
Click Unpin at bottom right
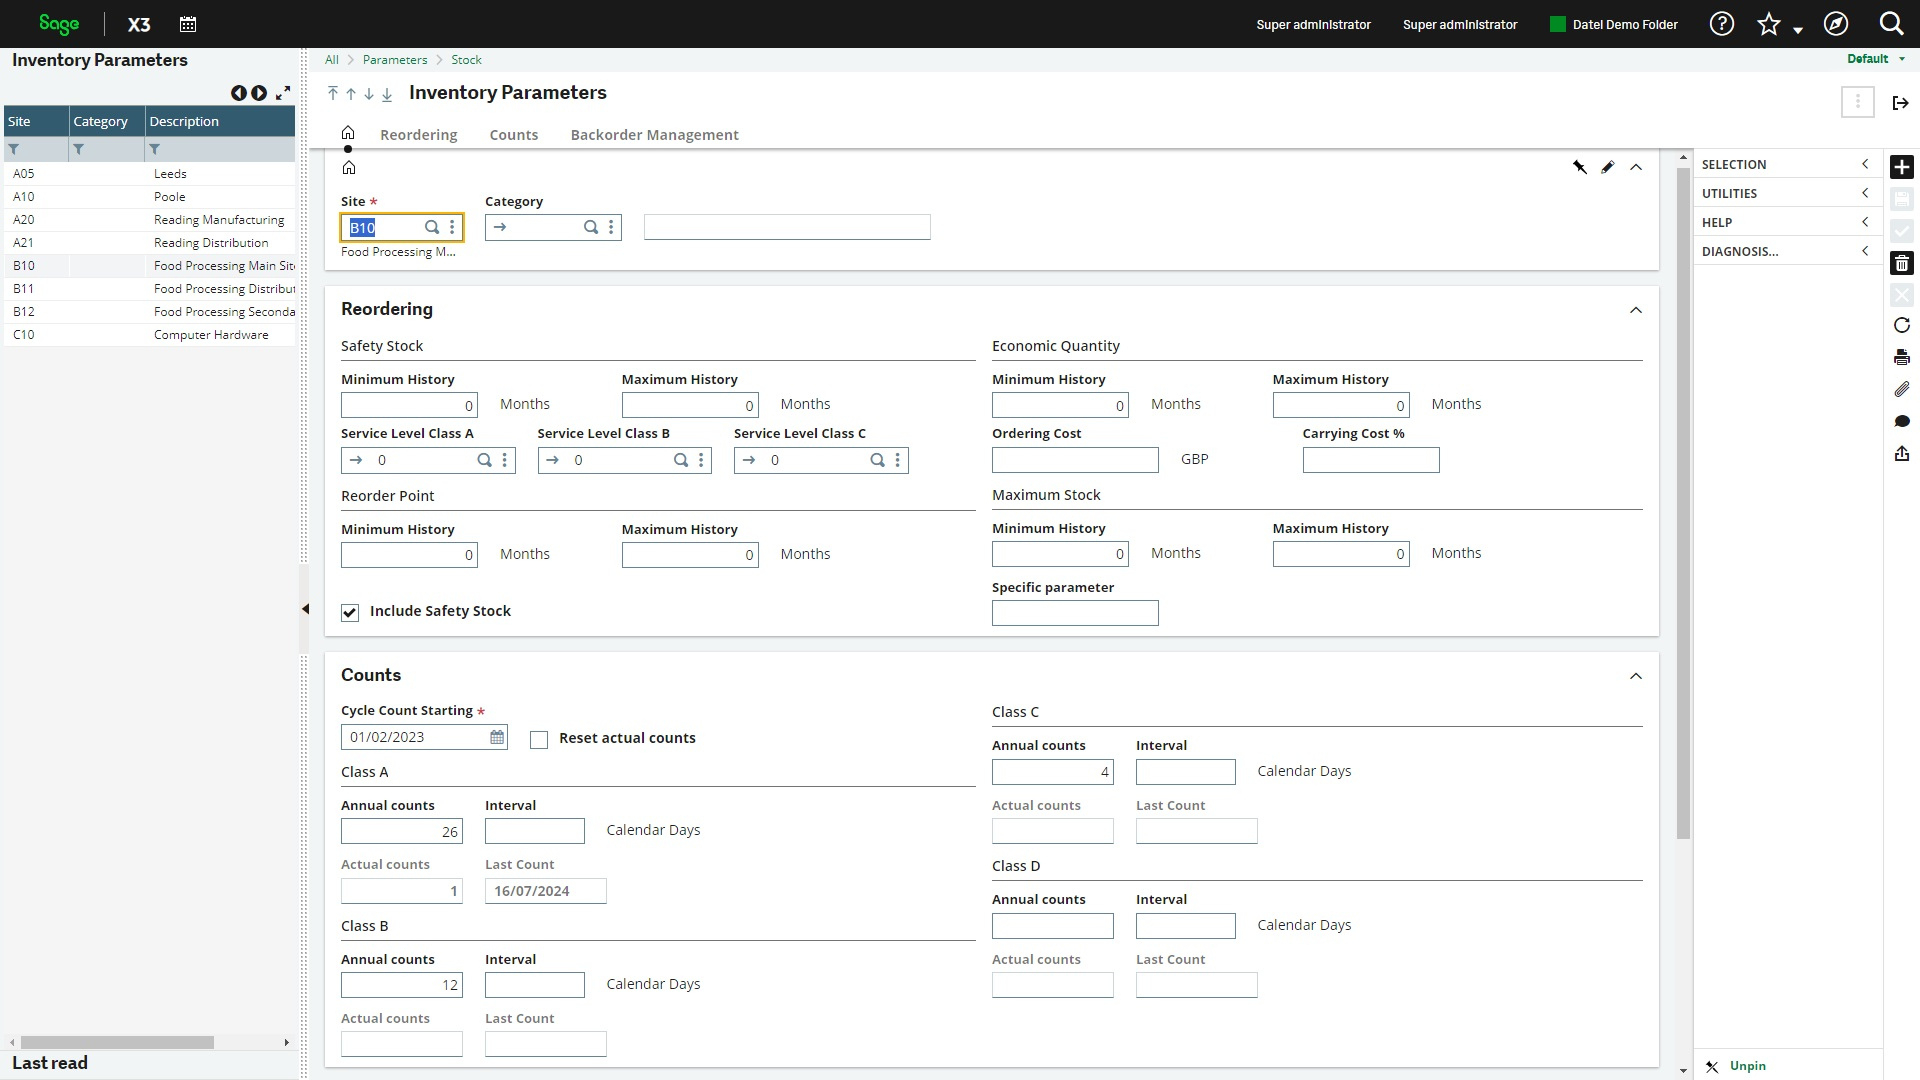[x=1747, y=1066]
